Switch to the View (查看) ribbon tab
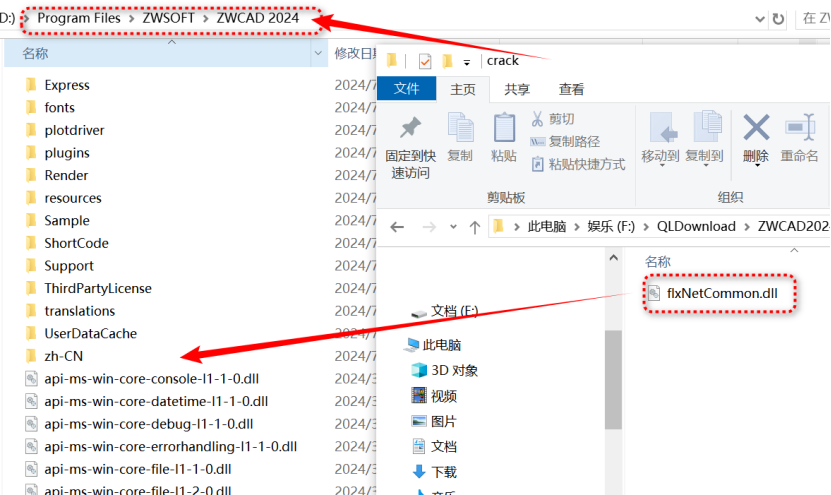This screenshot has height=495, width=831. tap(571, 90)
